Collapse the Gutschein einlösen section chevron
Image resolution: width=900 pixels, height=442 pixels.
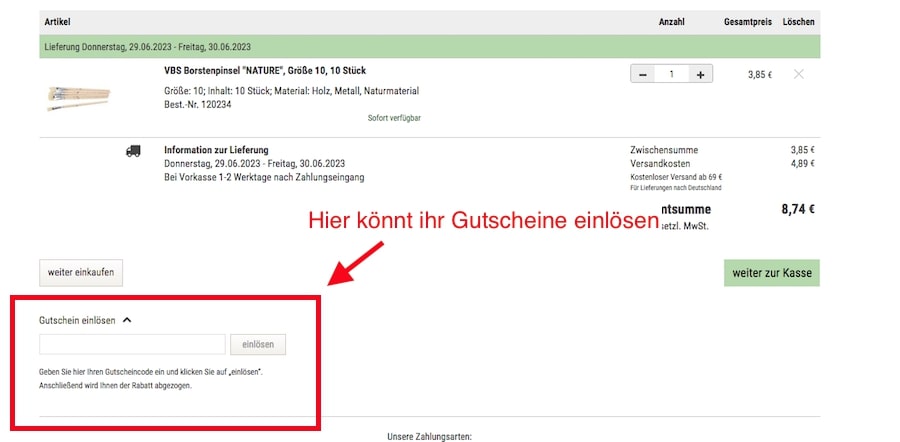pyautogui.click(x=127, y=321)
